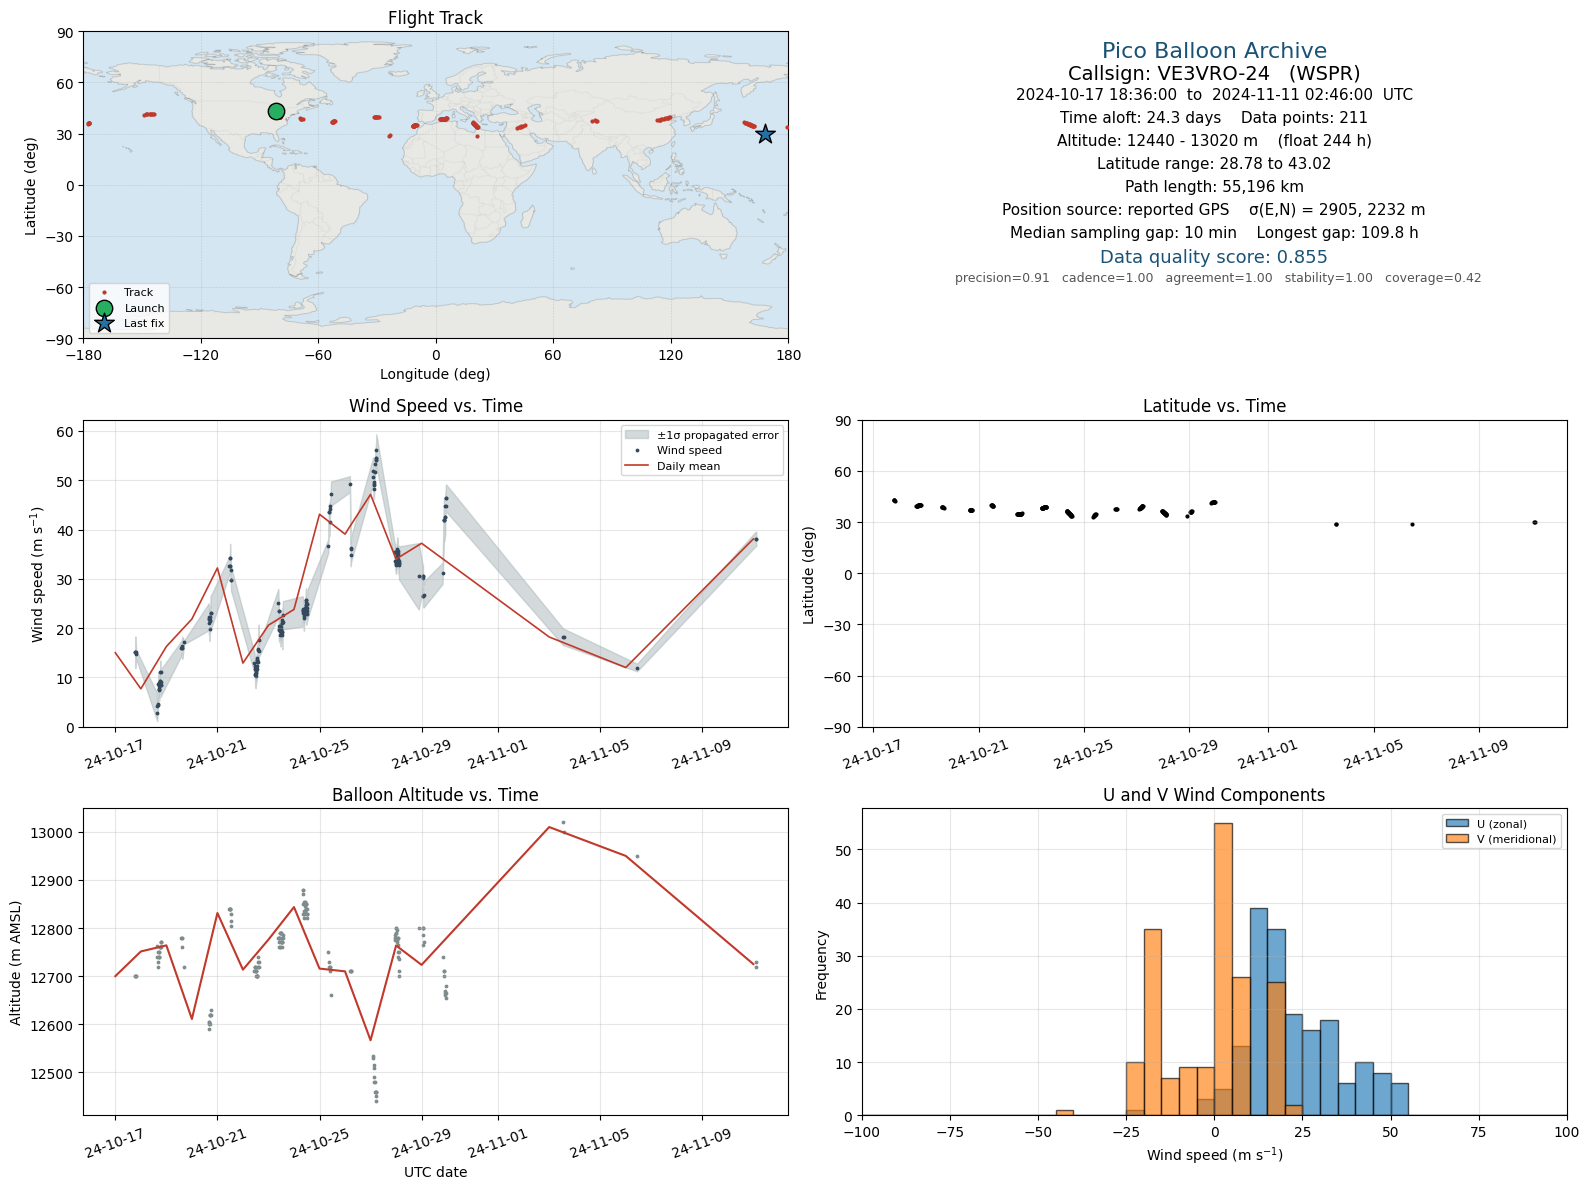Viewport: 1590px width, 1189px height.
Task: Click the "Flight Track" plot title
Action: [x=435, y=18]
